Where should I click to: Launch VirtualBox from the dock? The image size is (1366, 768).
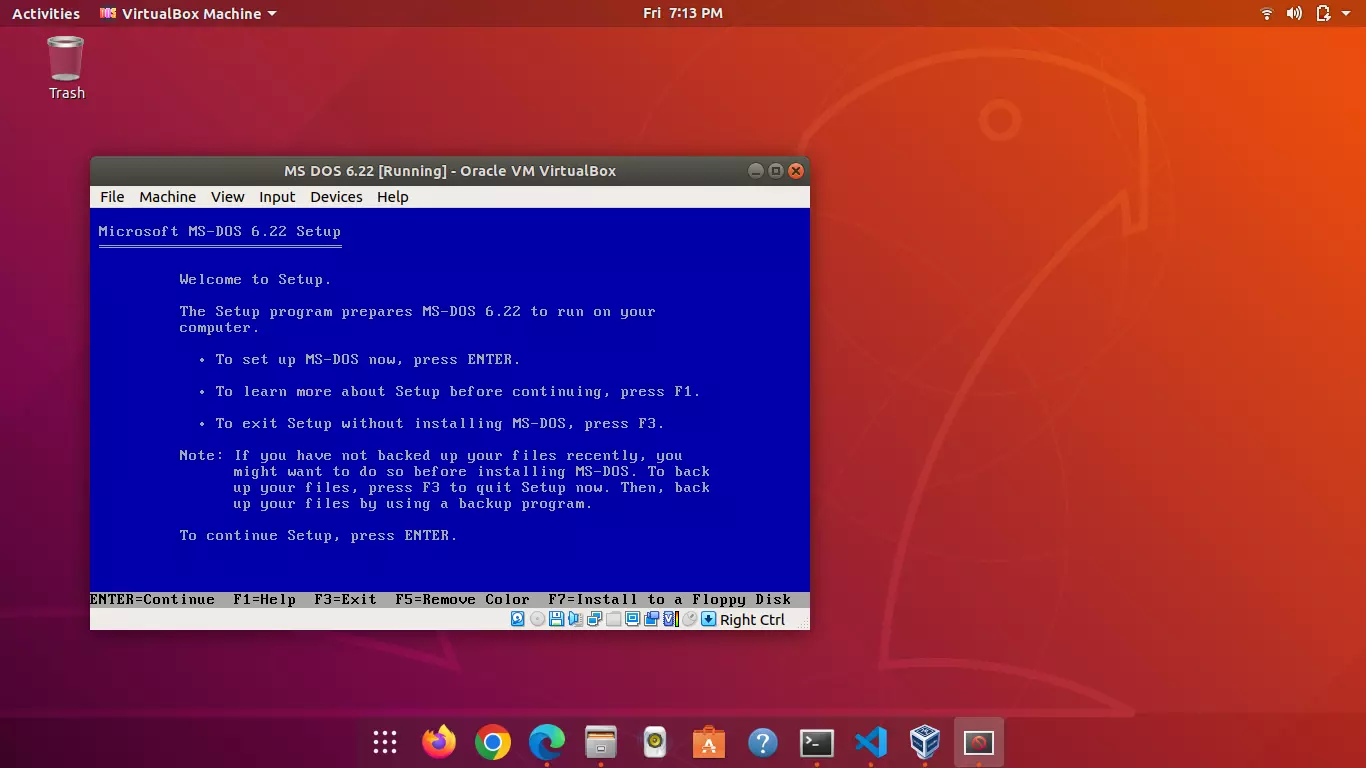tap(925, 742)
